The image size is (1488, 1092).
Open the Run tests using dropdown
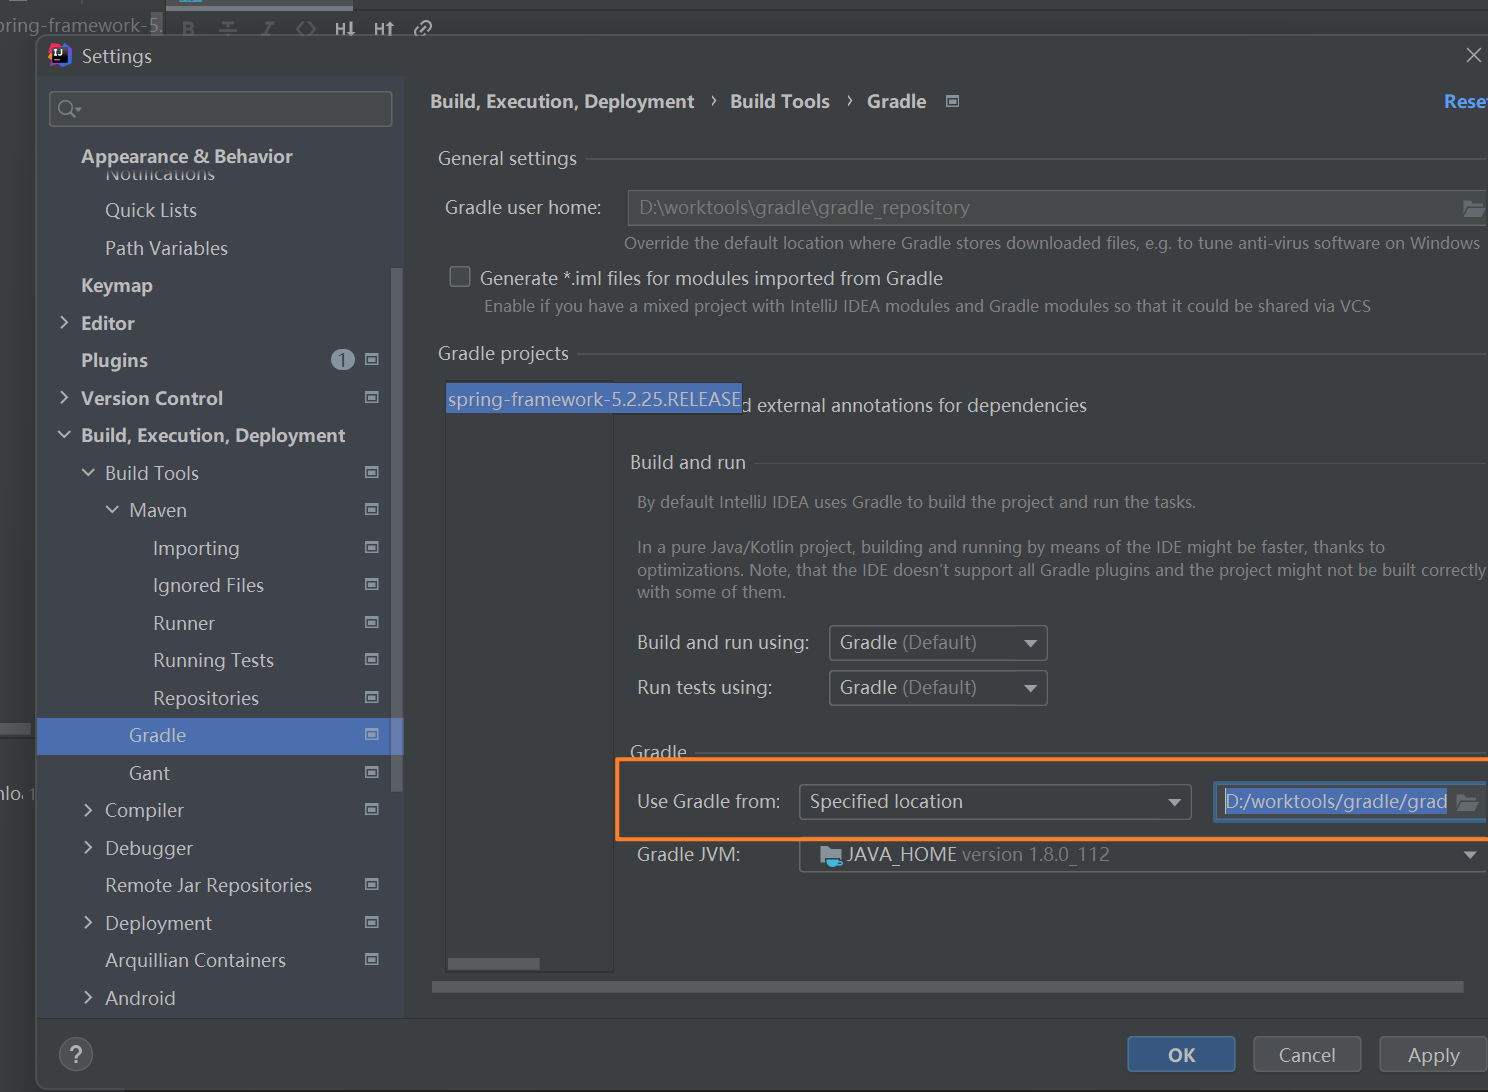937,688
